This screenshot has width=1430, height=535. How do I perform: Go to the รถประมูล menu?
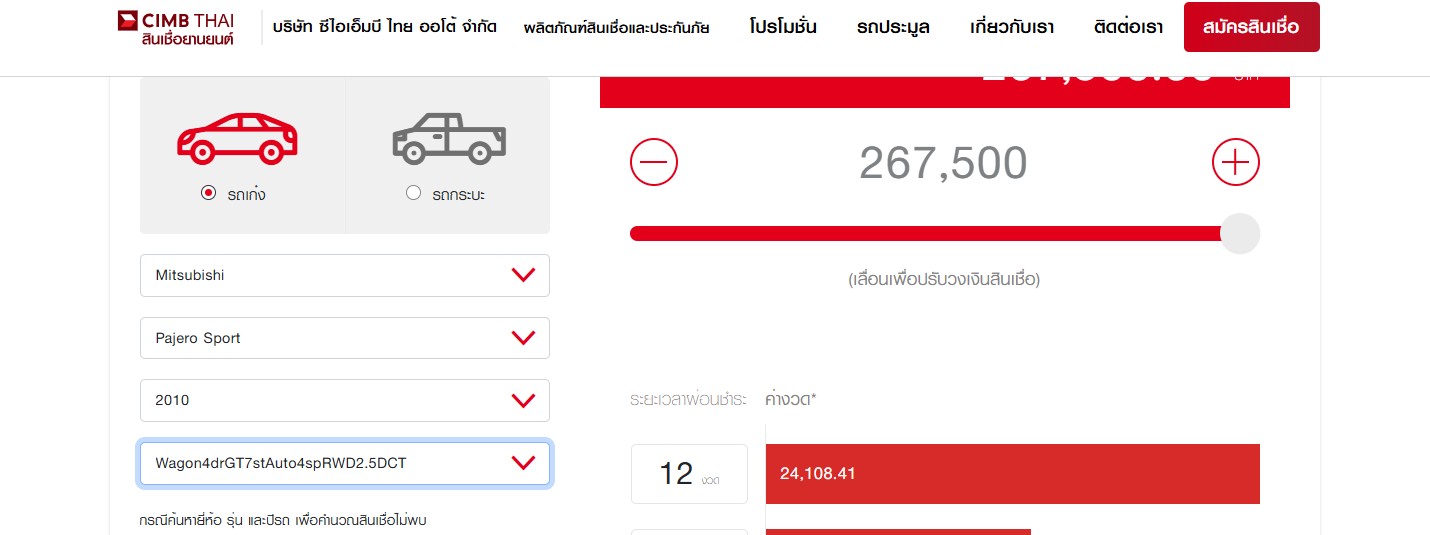click(893, 28)
